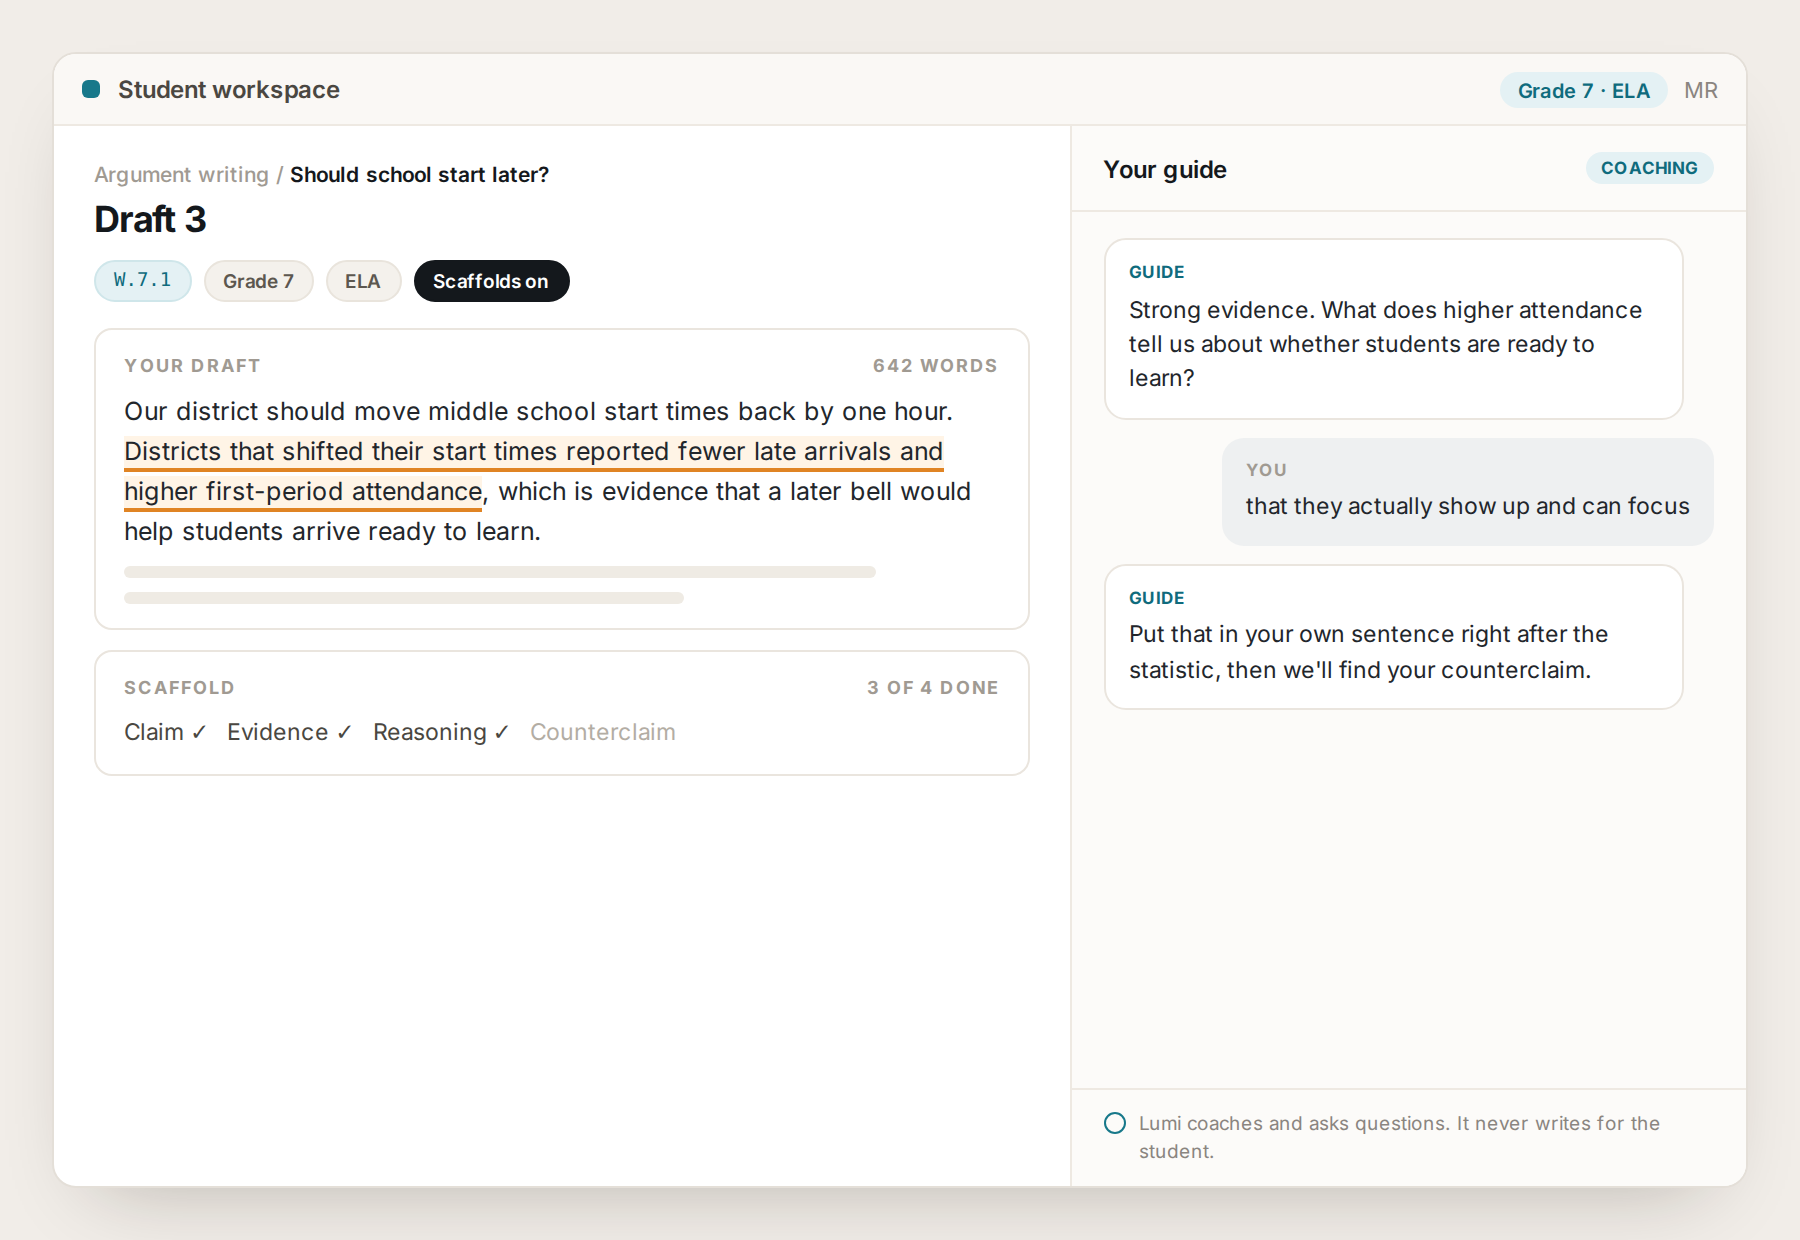Click the teal Student workspace logo square
1800x1240 pixels.
click(x=91, y=89)
